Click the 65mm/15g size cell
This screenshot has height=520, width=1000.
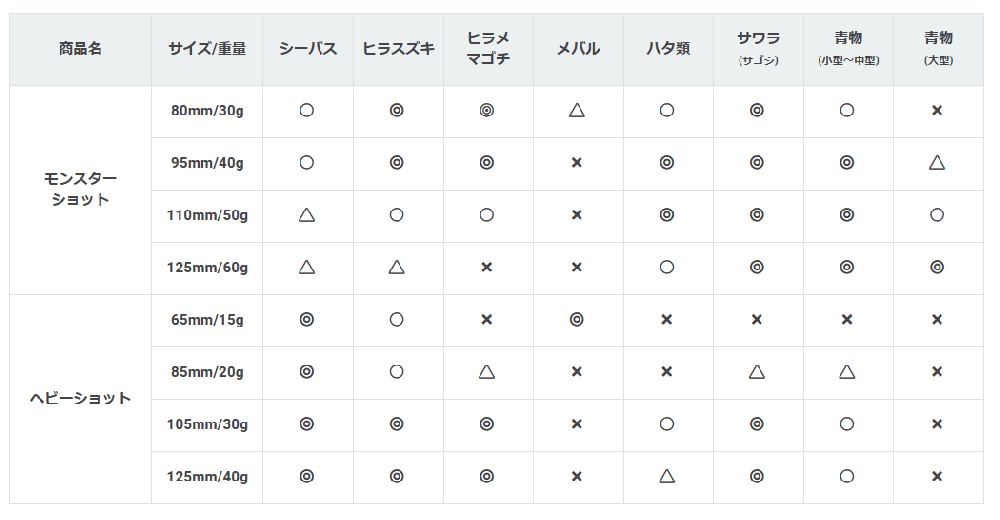(x=207, y=320)
